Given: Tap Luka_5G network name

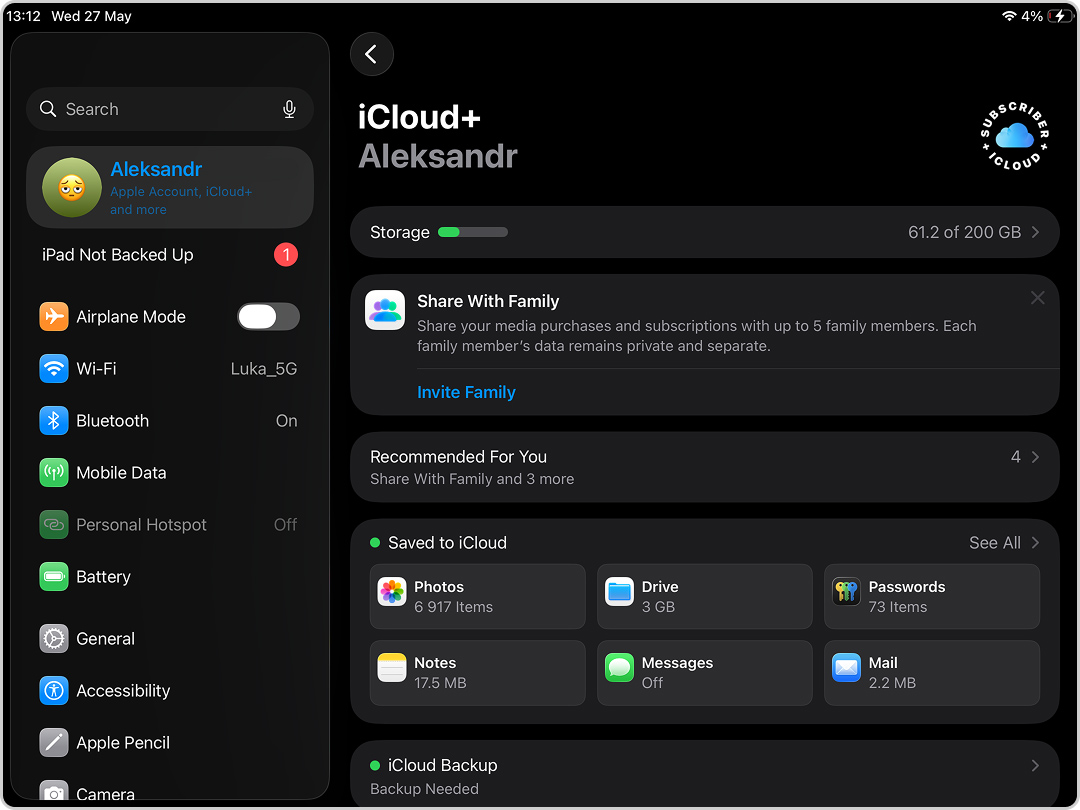Looking at the screenshot, I should [x=264, y=369].
